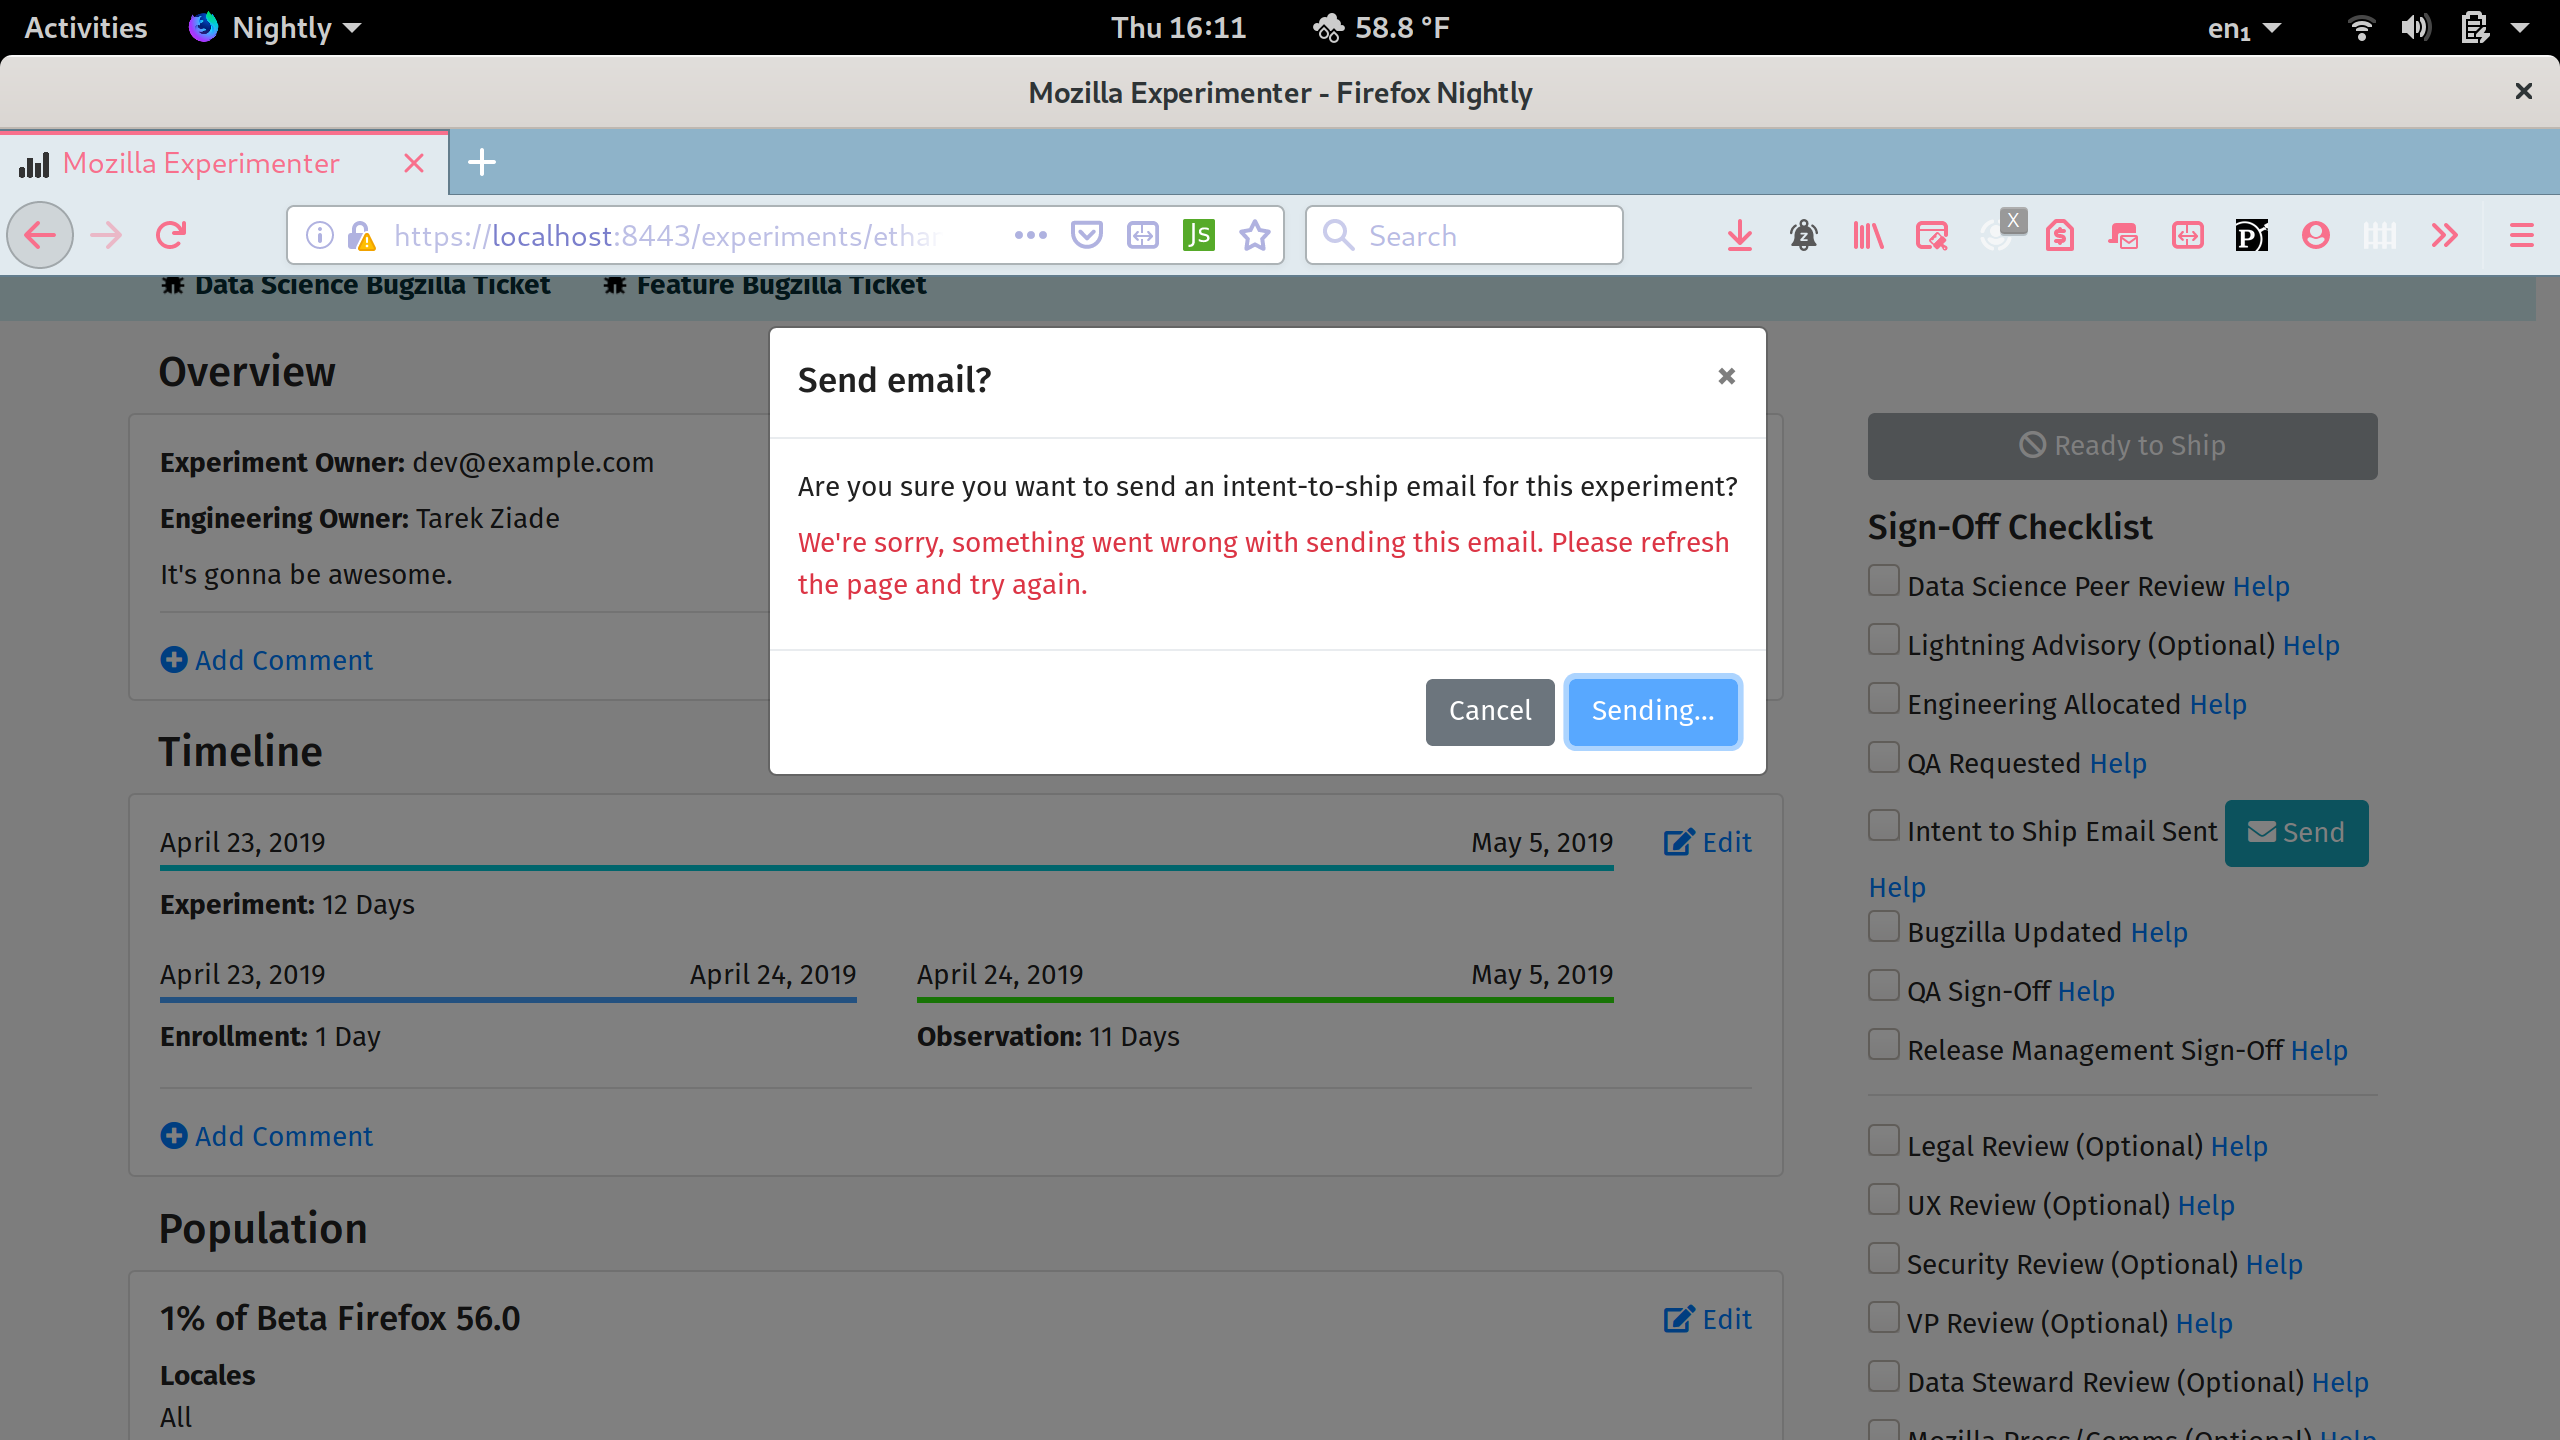This screenshot has width=2560, height=1440.
Task: Open the Downloads arrow icon
Action: click(x=1740, y=236)
